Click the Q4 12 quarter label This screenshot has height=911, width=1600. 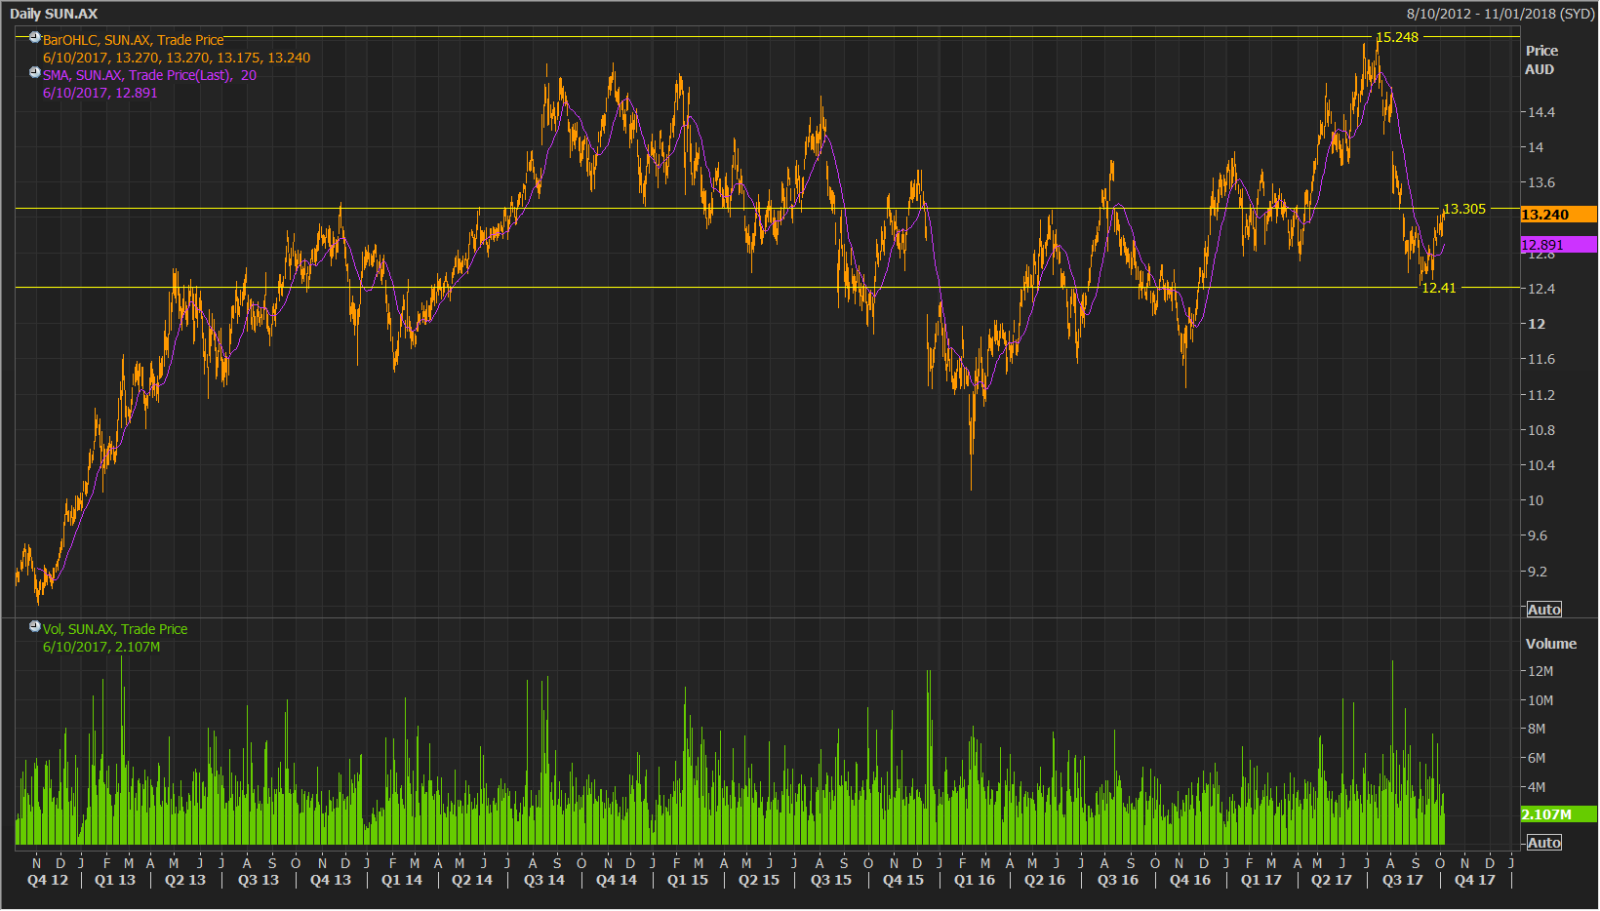tap(48, 880)
